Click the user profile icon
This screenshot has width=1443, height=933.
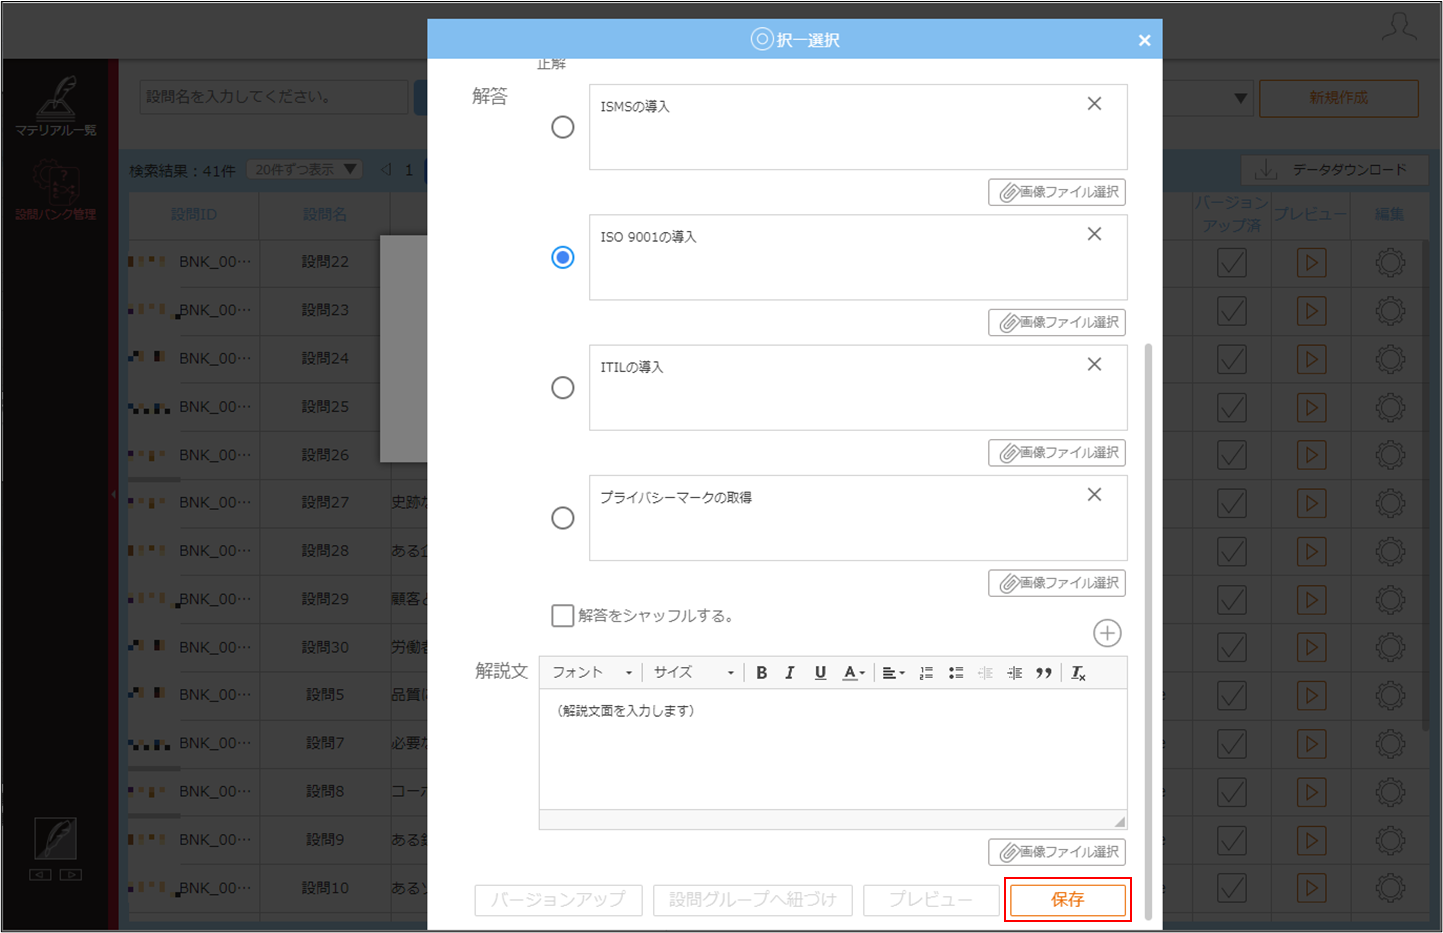point(1399,27)
